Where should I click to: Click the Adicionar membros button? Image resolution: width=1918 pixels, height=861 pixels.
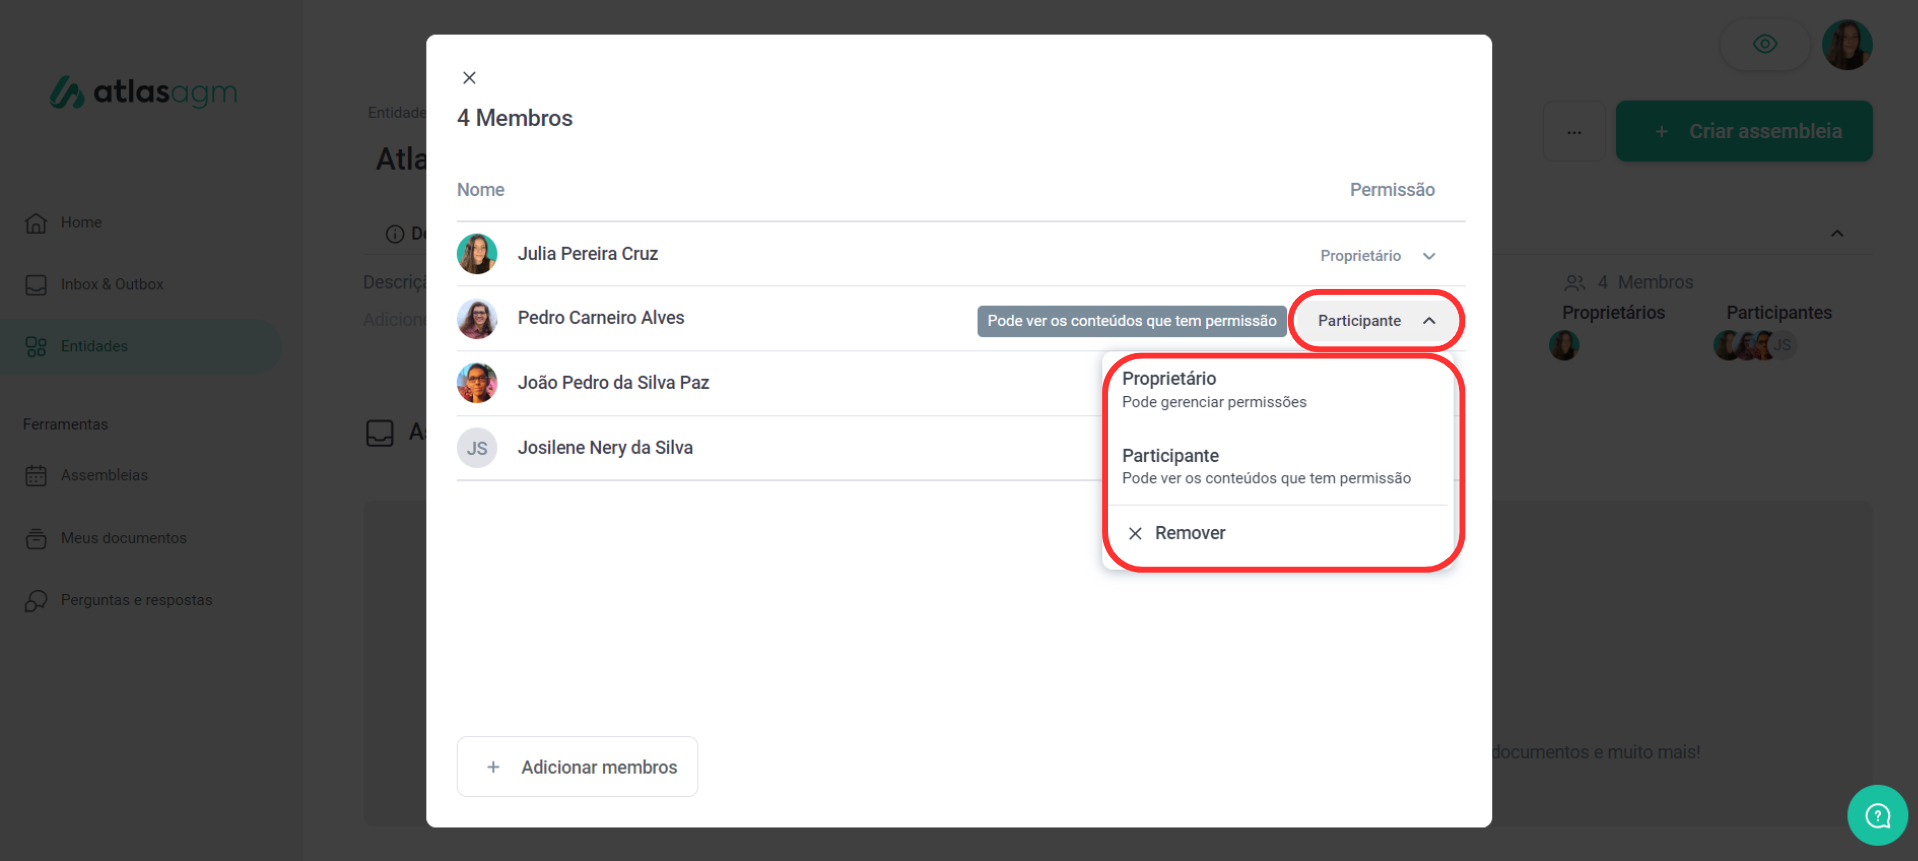577,767
